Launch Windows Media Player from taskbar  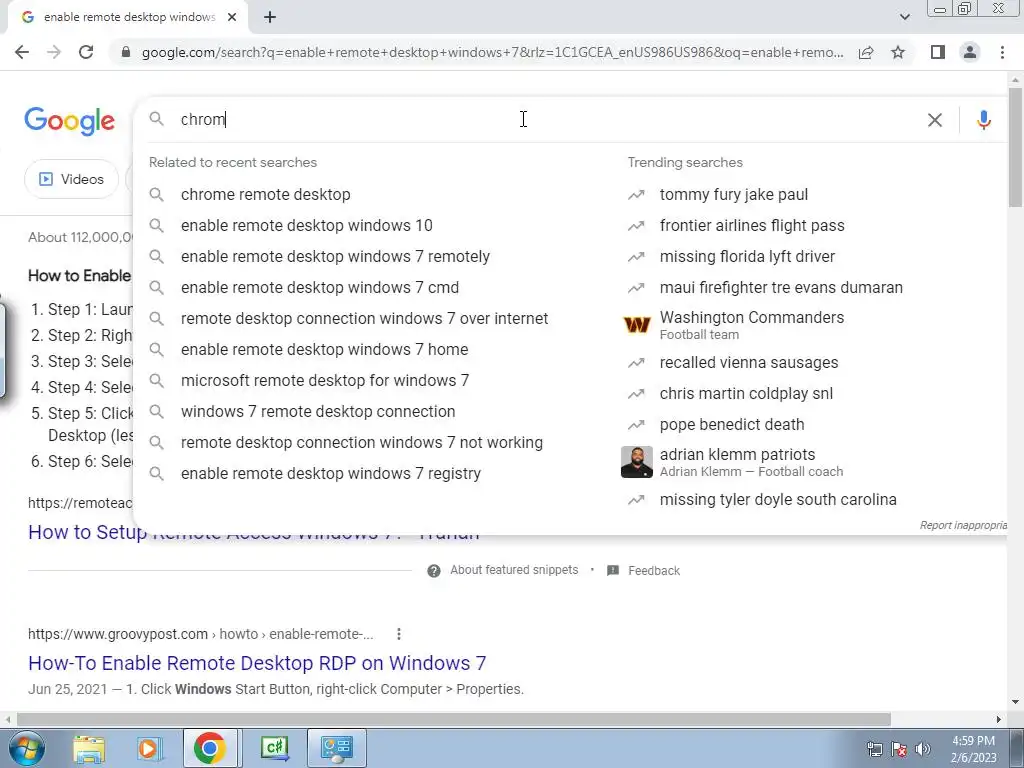tap(148, 748)
